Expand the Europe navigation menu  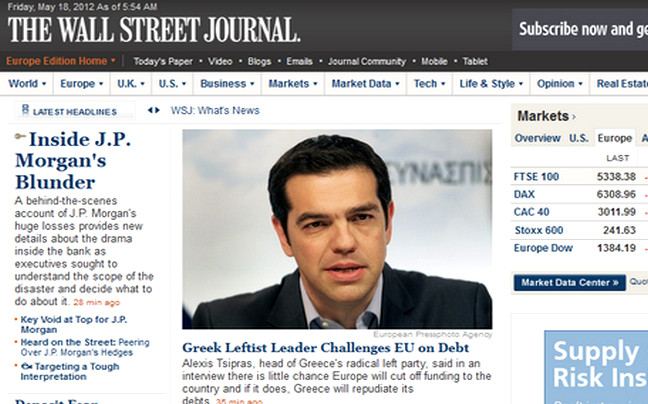[x=81, y=84]
